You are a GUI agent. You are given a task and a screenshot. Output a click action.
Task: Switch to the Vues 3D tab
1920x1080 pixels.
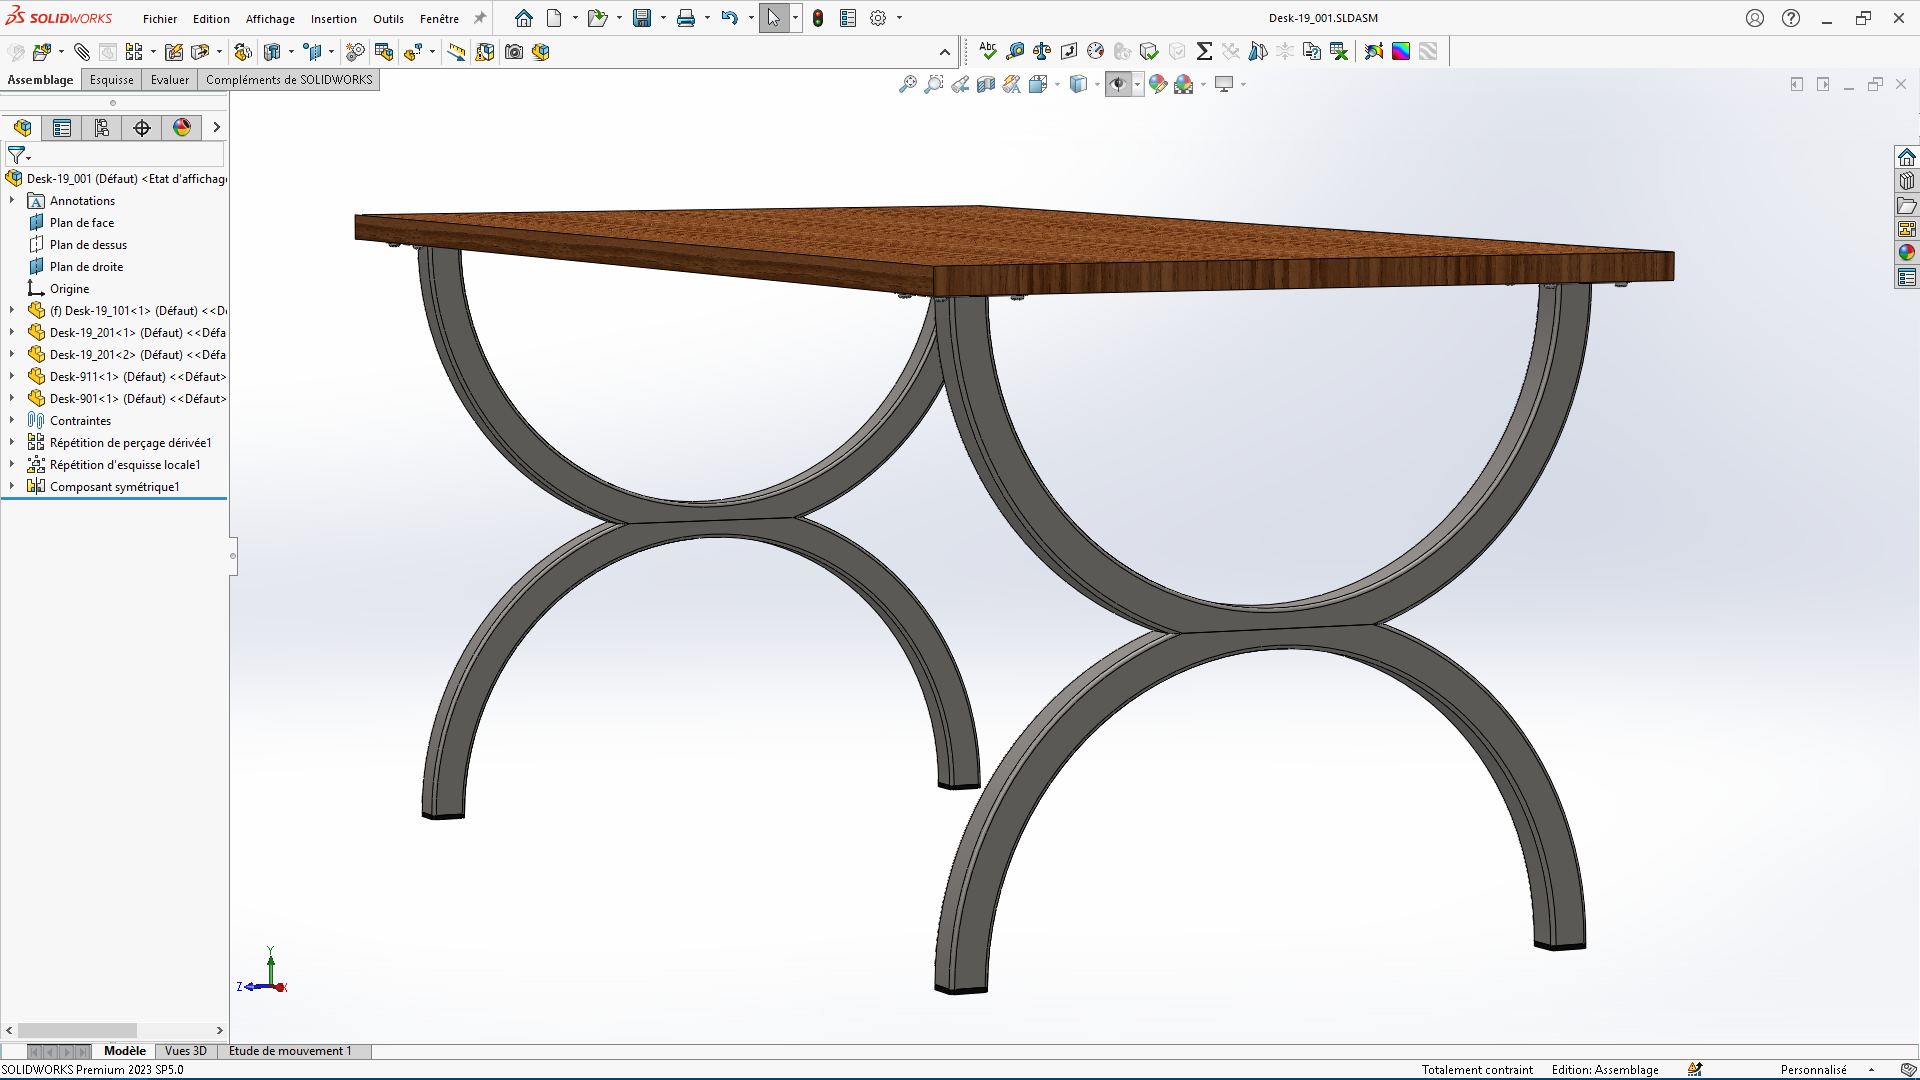(x=186, y=1051)
